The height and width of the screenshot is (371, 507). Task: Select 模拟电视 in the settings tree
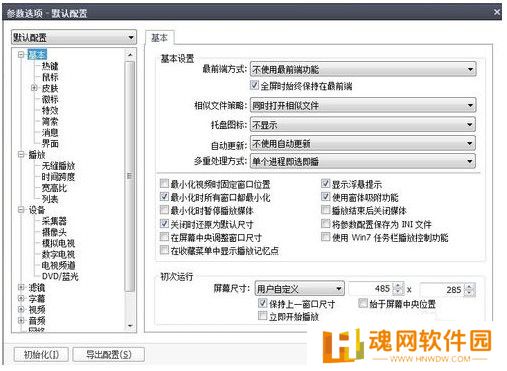pyautogui.click(x=58, y=243)
